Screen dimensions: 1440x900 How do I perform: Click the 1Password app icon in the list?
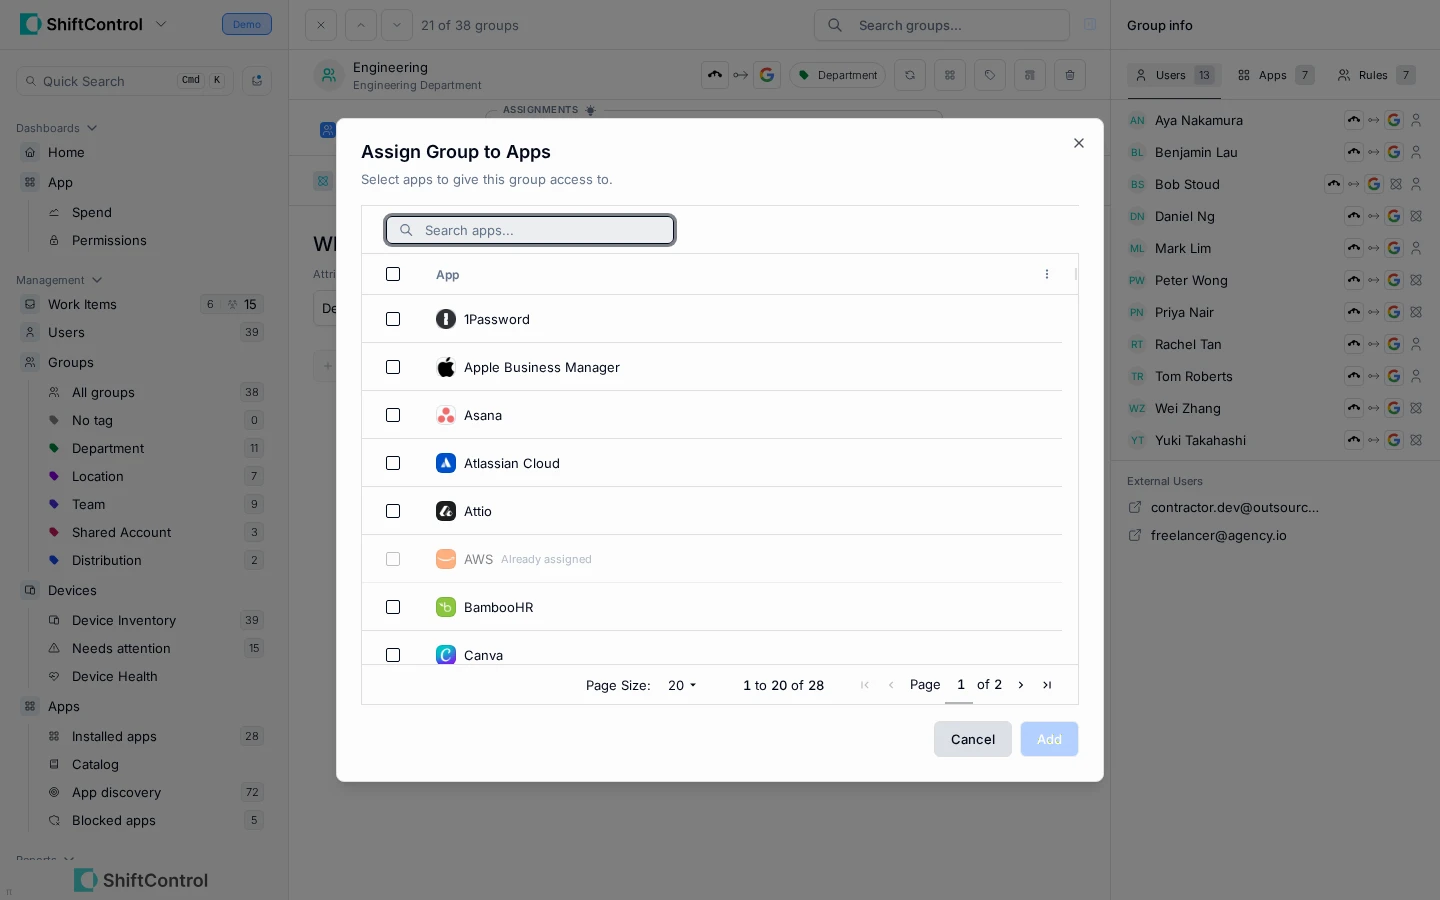[x=446, y=319]
